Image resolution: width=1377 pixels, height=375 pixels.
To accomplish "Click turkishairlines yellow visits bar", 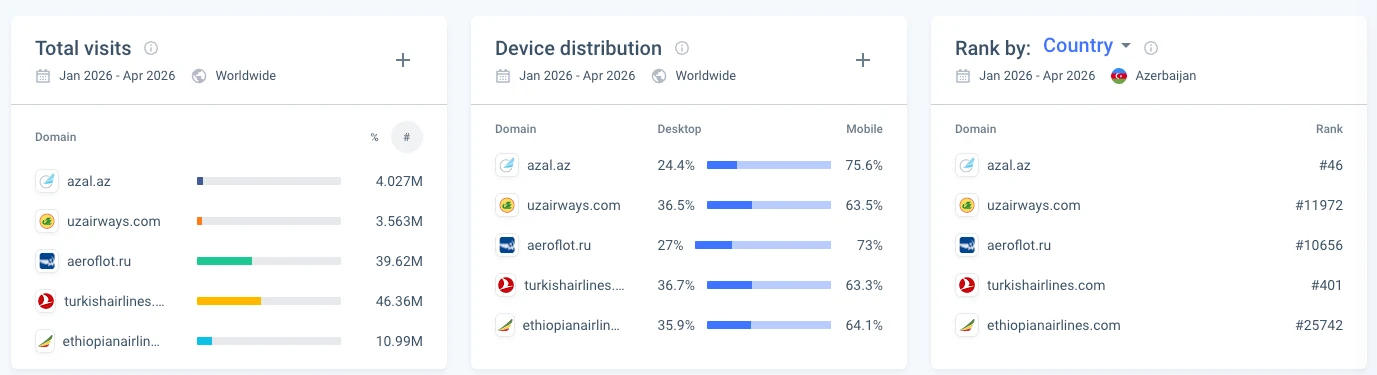I will pyautogui.click(x=229, y=301).
